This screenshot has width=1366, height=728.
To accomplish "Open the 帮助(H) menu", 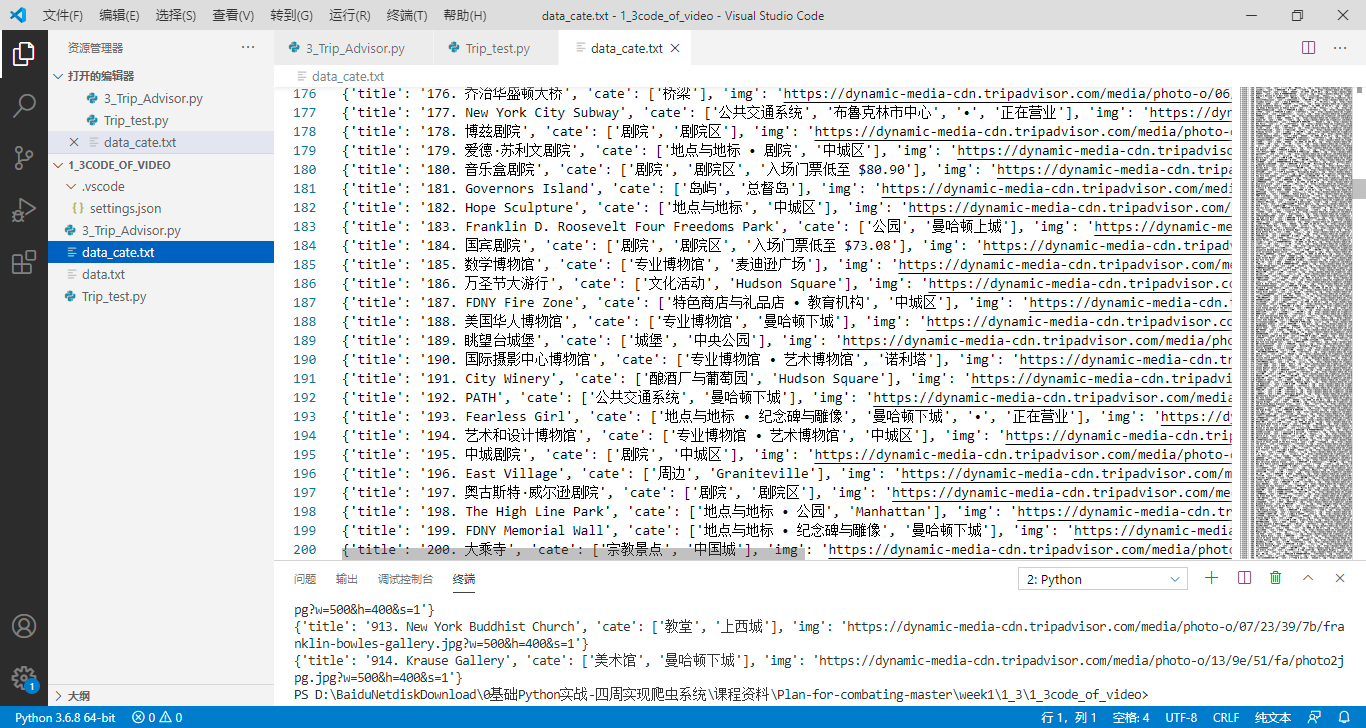I will point(464,16).
